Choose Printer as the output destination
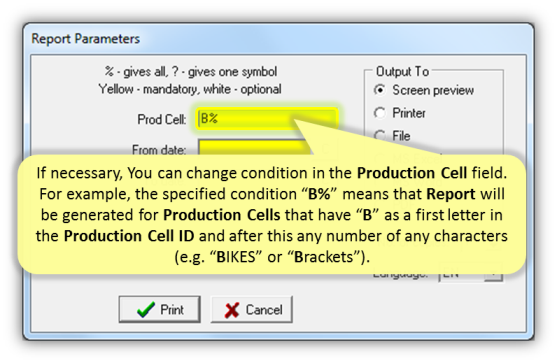The width and height of the screenshot is (557, 363). pyautogui.click(x=400, y=113)
